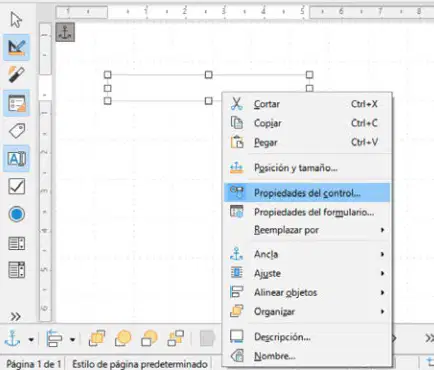Choose Cortar from context menu

[x=307, y=104]
